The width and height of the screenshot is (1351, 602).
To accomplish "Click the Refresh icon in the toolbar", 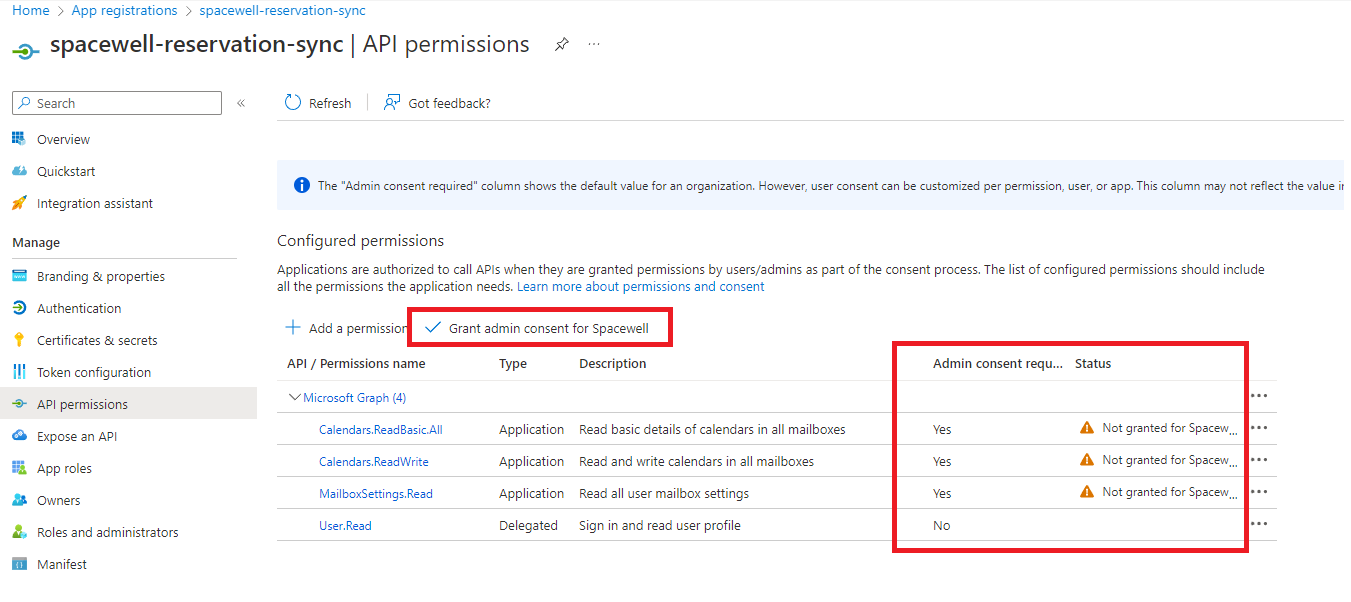I will pyautogui.click(x=293, y=103).
